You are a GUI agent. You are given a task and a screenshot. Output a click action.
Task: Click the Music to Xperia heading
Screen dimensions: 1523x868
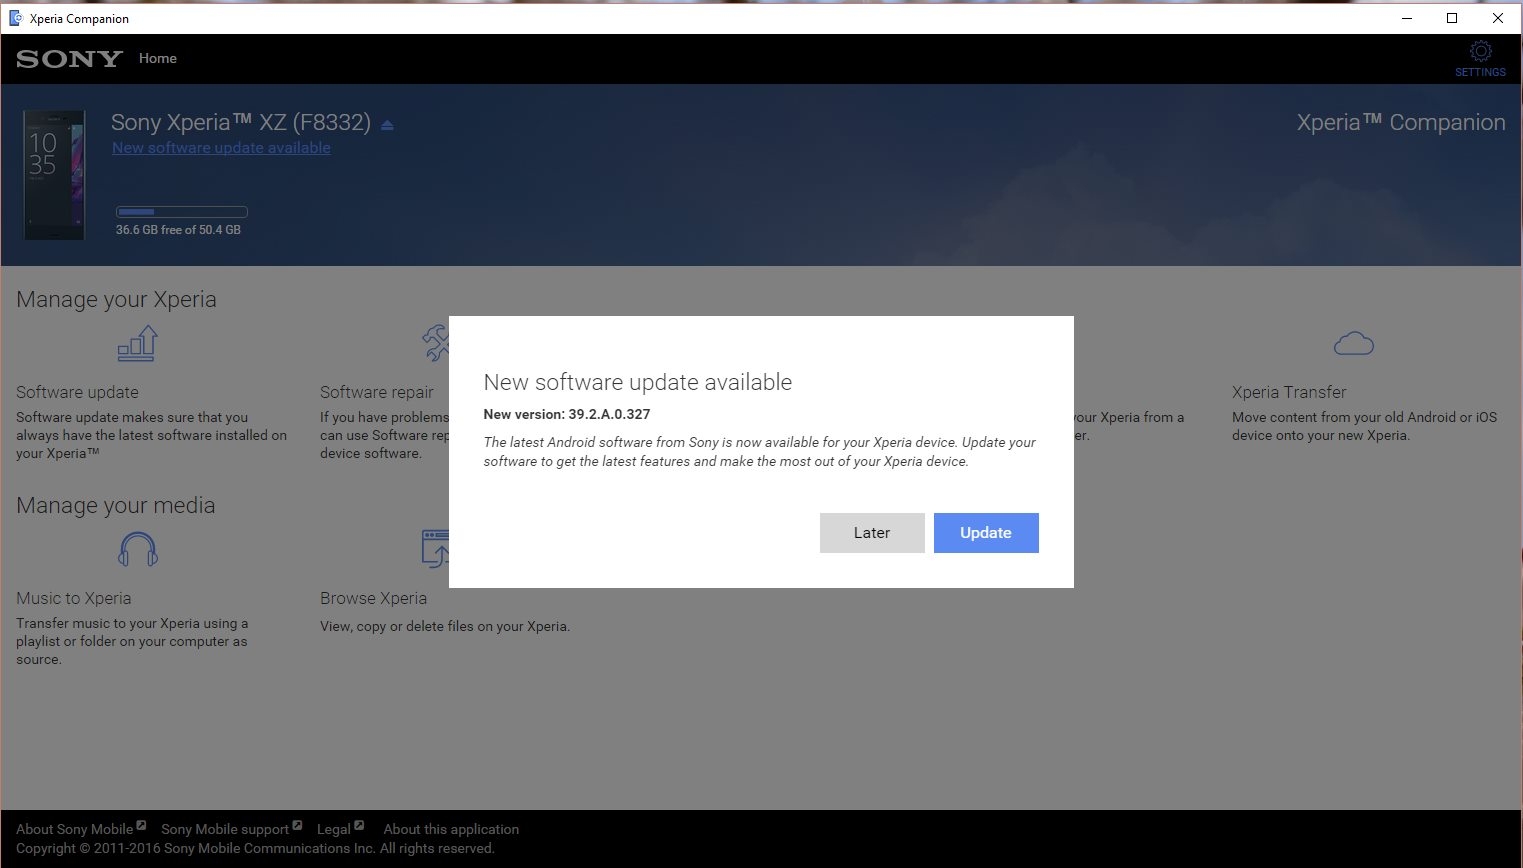click(74, 598)
